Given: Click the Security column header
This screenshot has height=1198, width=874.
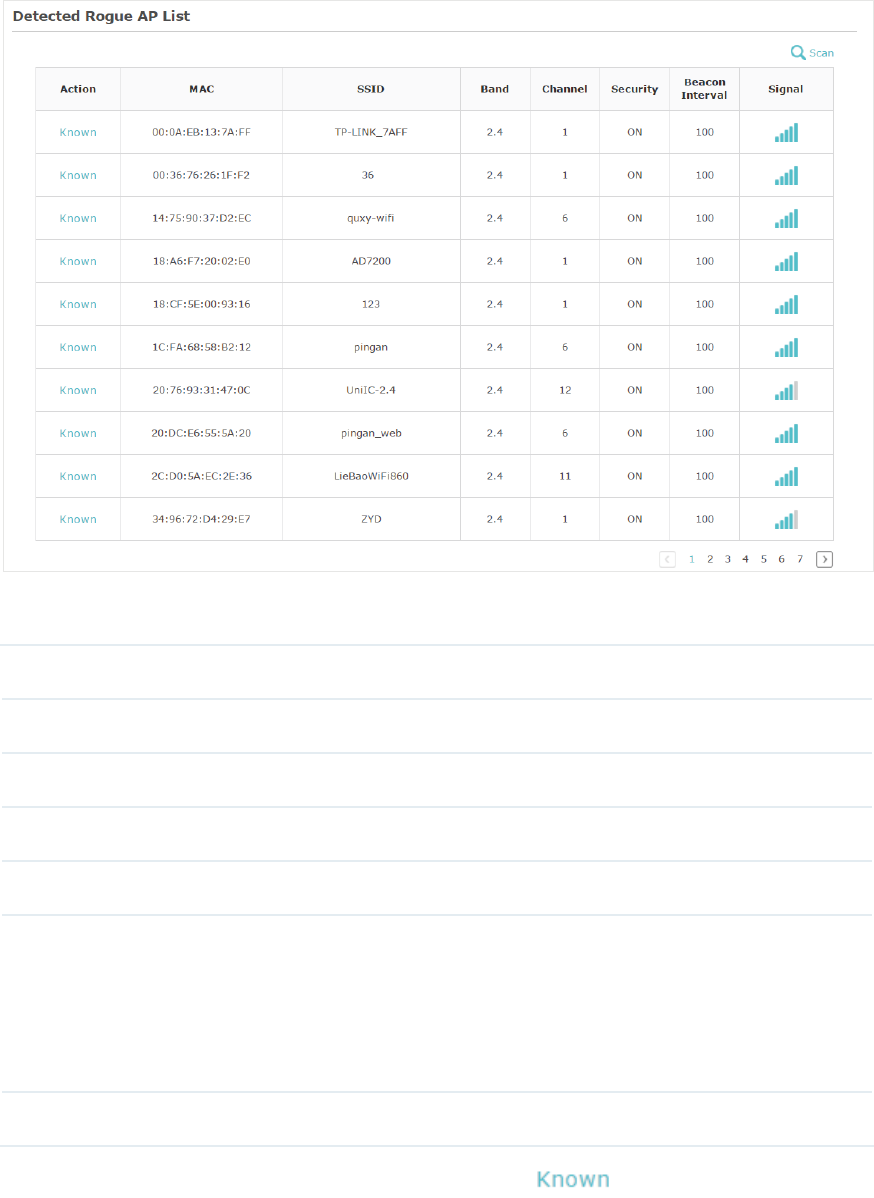Looking at the screenshot, I should pos(634,89).
